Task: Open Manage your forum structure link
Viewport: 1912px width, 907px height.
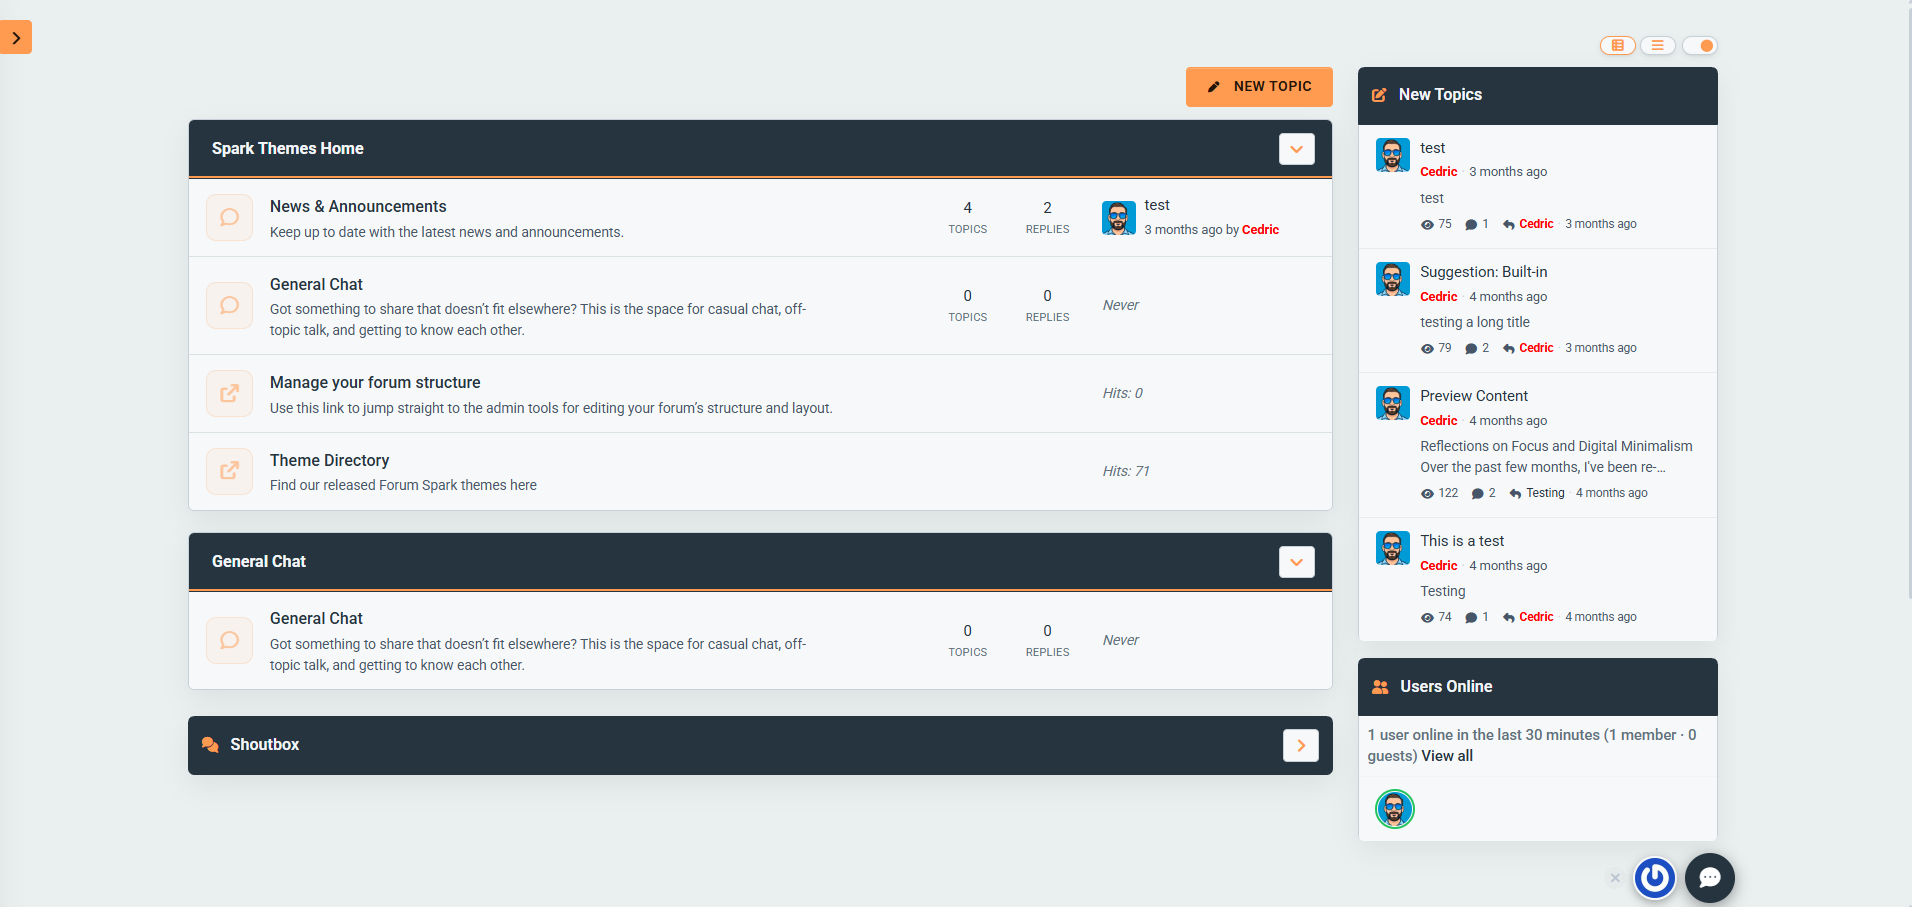Action: click(375, 382)
